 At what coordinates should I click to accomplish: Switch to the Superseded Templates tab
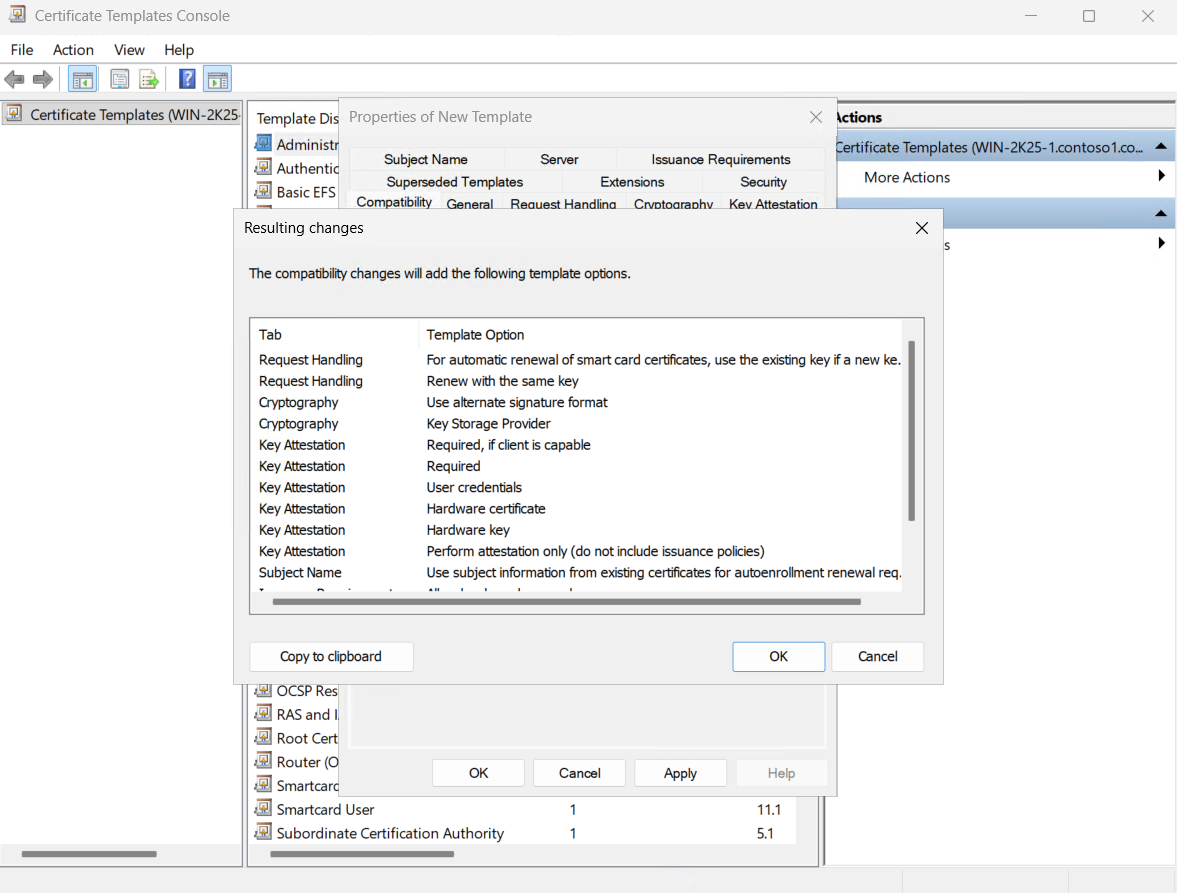pos(455,182)
